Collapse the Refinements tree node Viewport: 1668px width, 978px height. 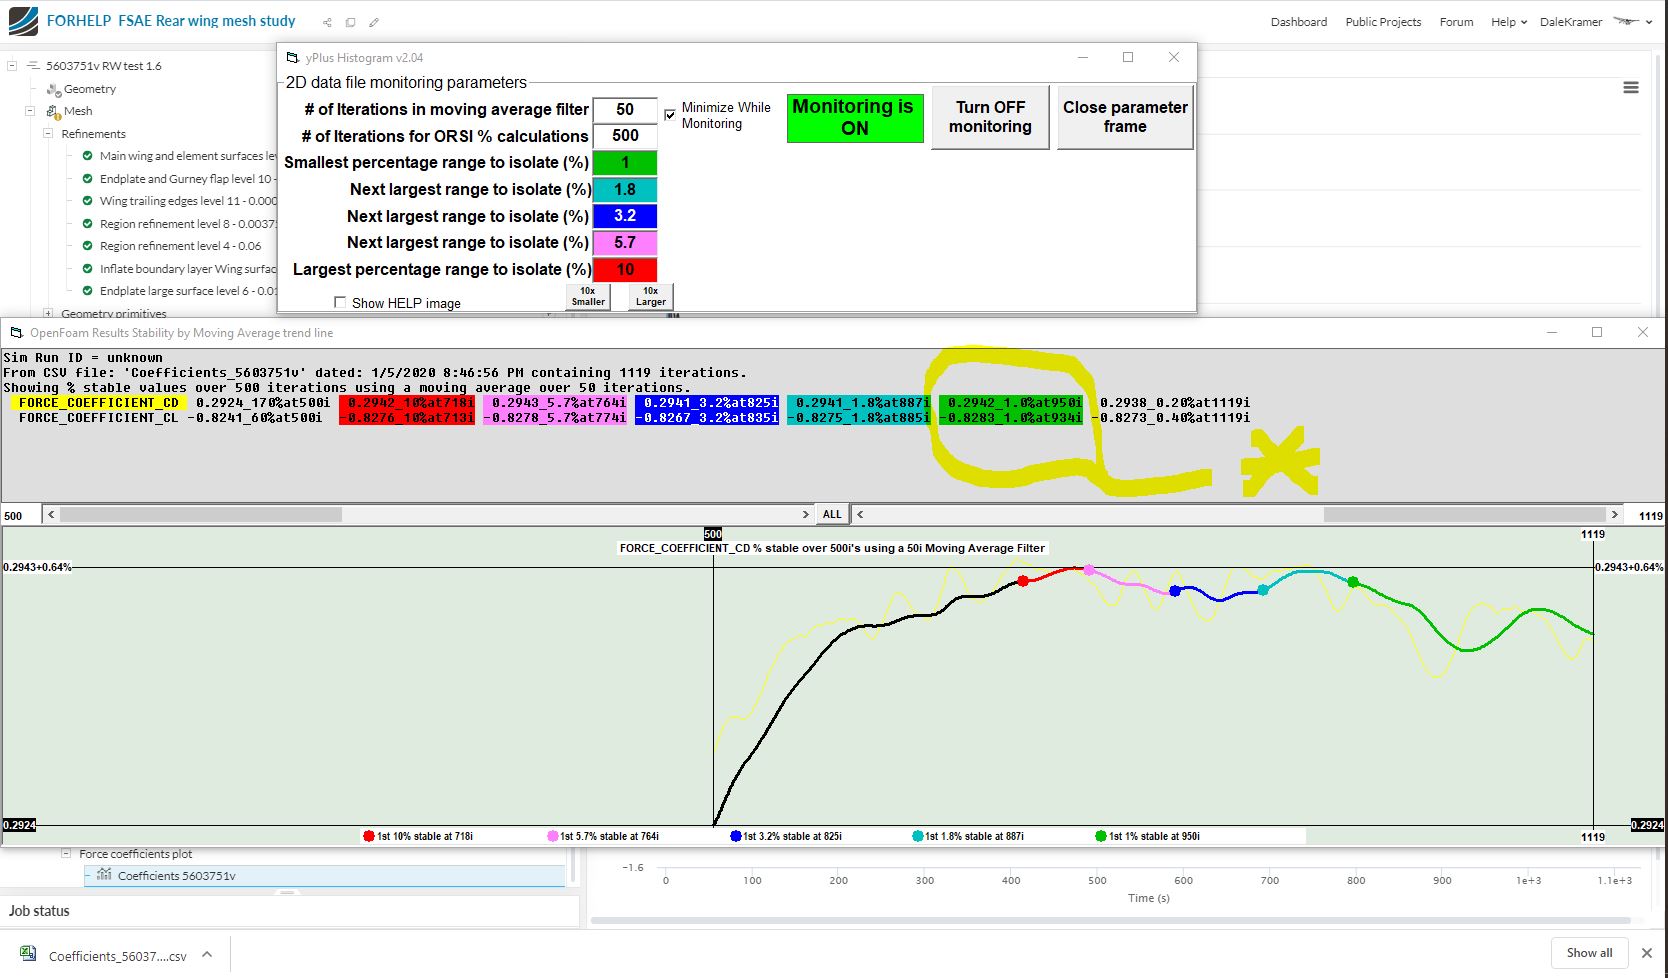click(48, 134)
